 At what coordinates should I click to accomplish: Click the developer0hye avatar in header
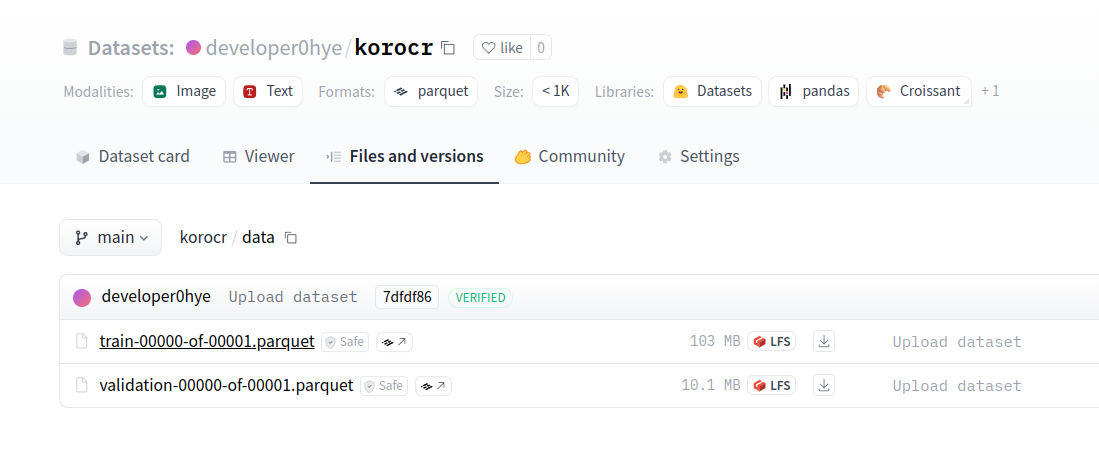[193, 48]
